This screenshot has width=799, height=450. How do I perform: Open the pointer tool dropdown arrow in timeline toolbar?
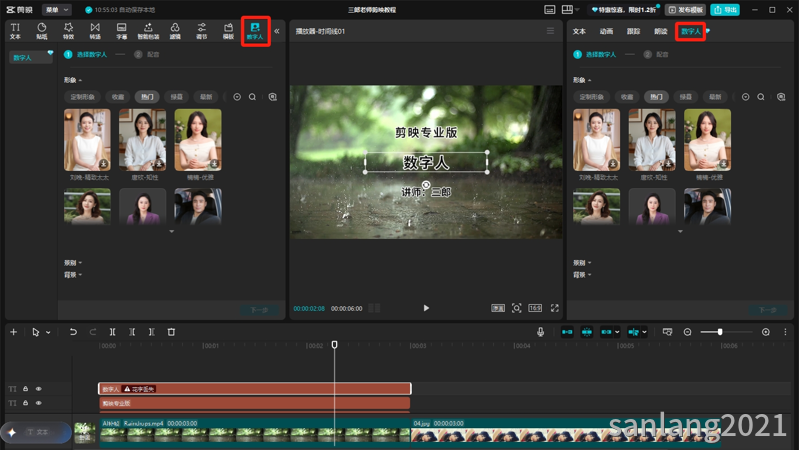point(48,332)
